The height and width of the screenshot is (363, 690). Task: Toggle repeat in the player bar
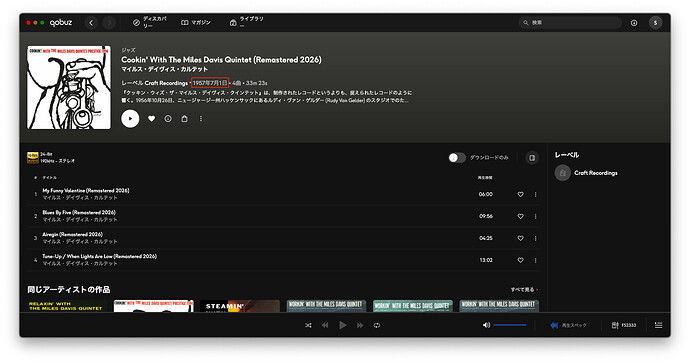click(377, 325)
